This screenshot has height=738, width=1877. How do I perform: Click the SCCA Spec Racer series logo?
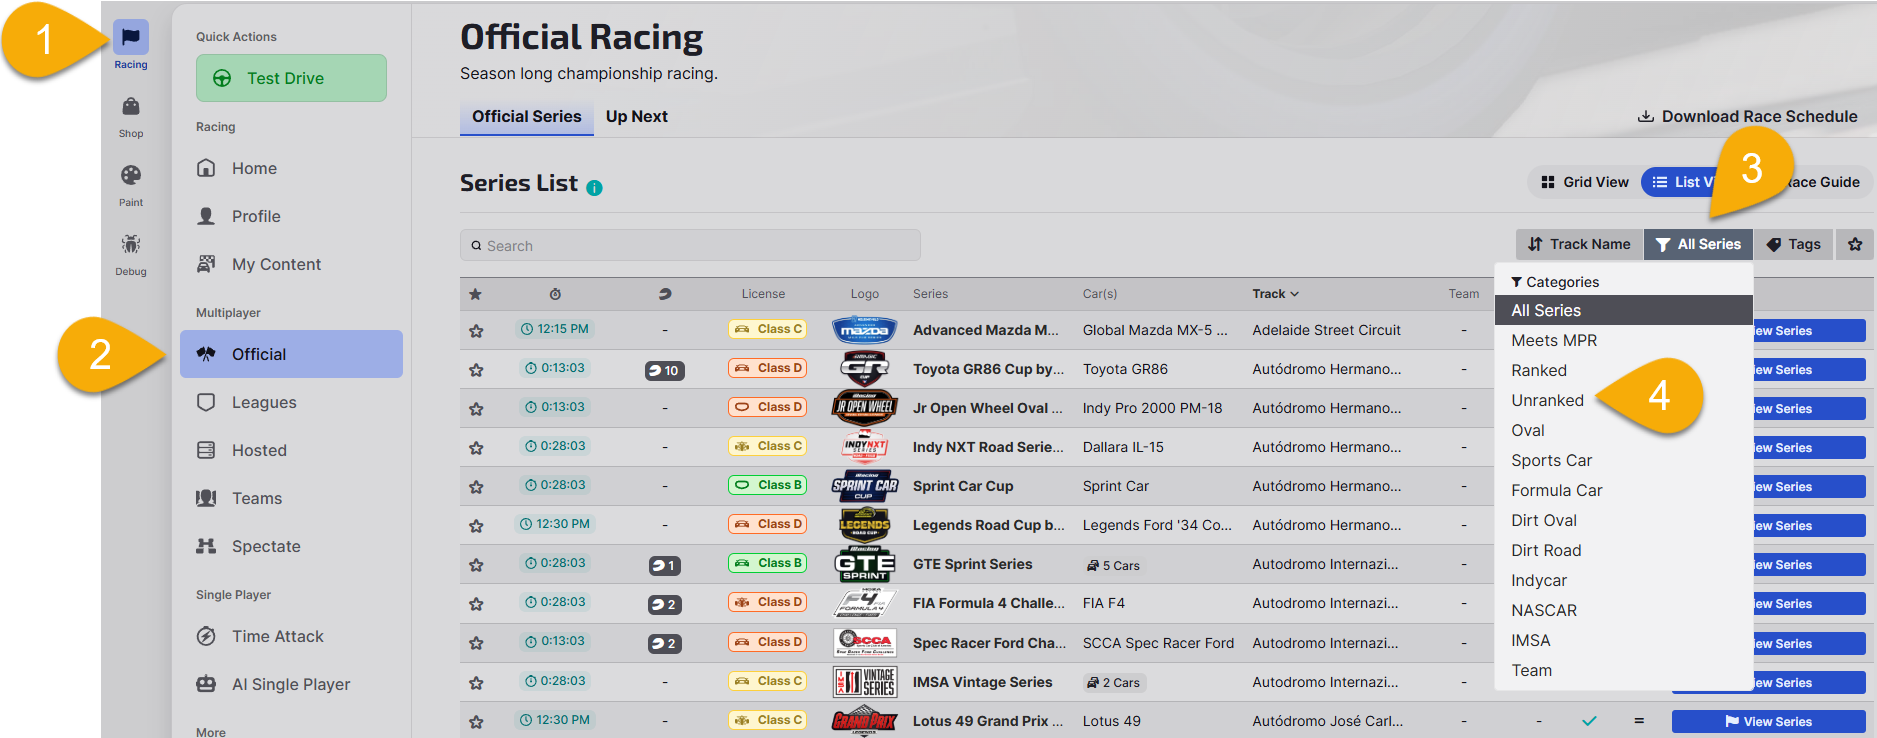pyautogui.click(x=864, y=643)
